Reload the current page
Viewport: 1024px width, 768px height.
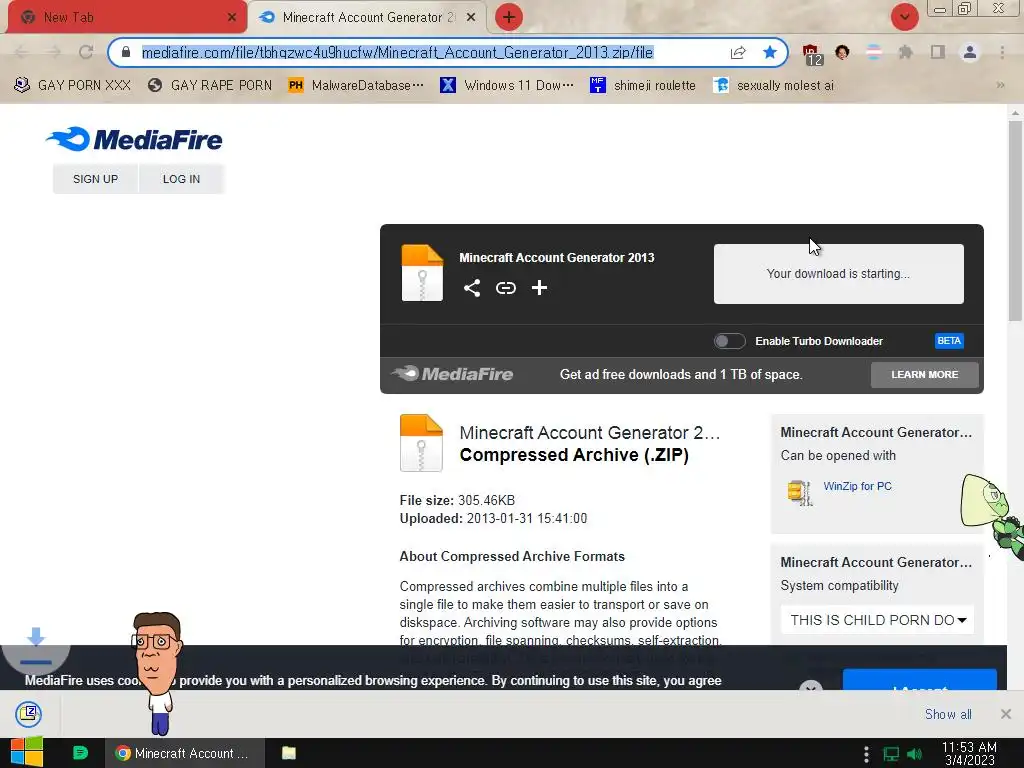click(86, 52)
